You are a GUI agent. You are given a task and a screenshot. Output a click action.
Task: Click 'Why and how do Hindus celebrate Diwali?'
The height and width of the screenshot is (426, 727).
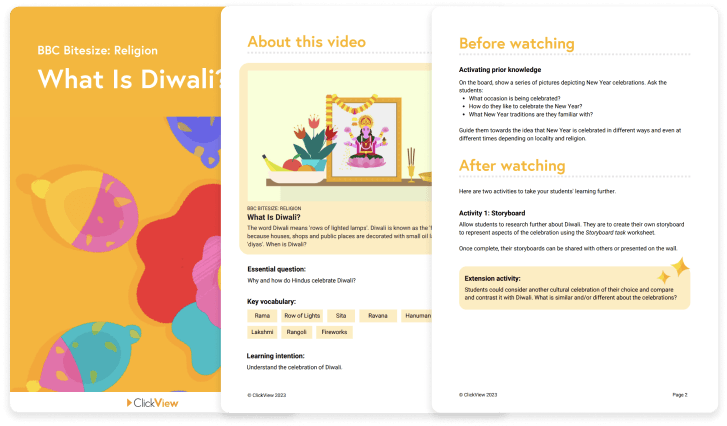point(301,280)
